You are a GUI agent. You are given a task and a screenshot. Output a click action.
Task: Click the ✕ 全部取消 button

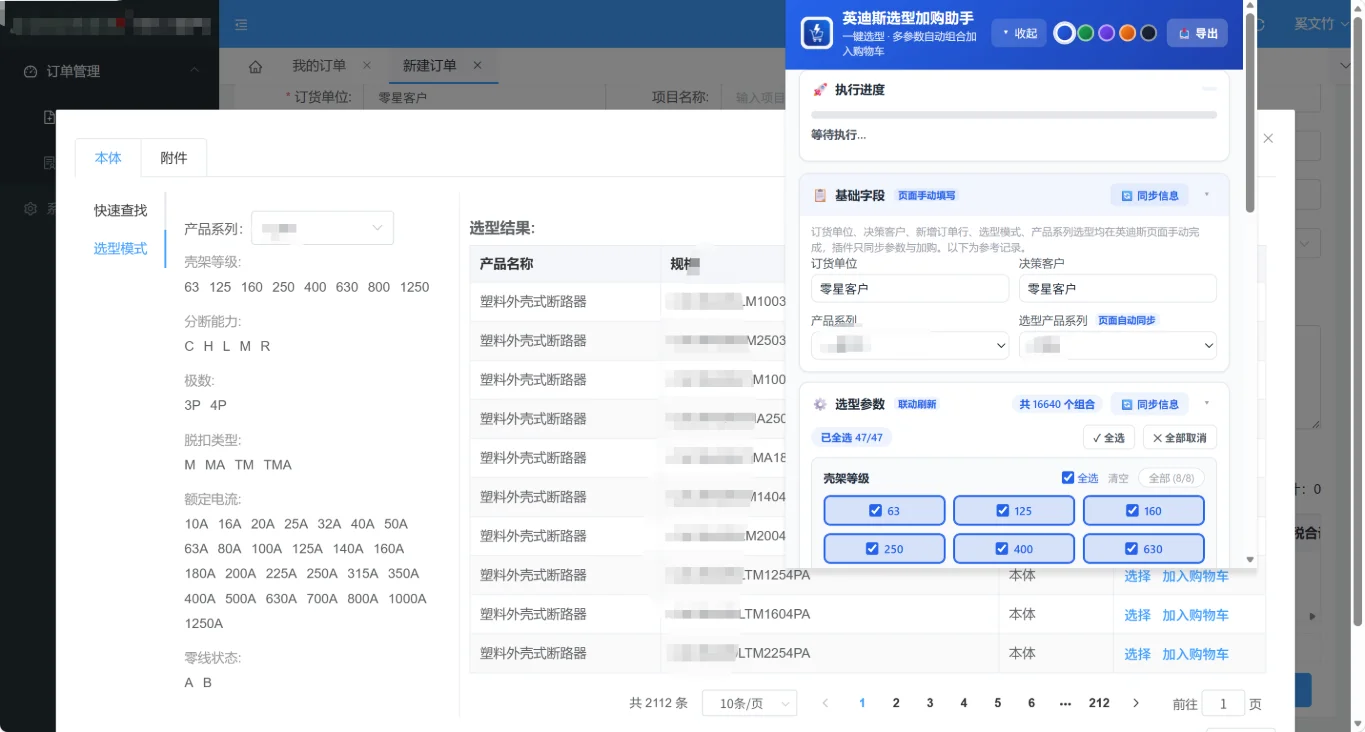tap(1180, 438)
